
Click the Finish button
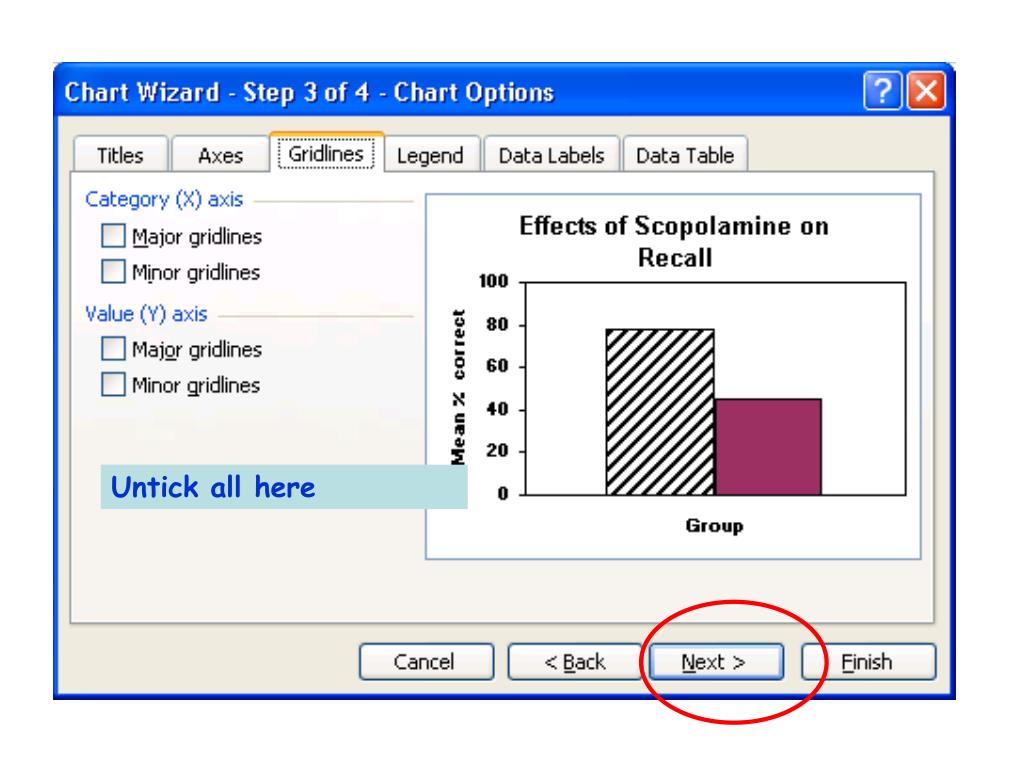point(869,662)
